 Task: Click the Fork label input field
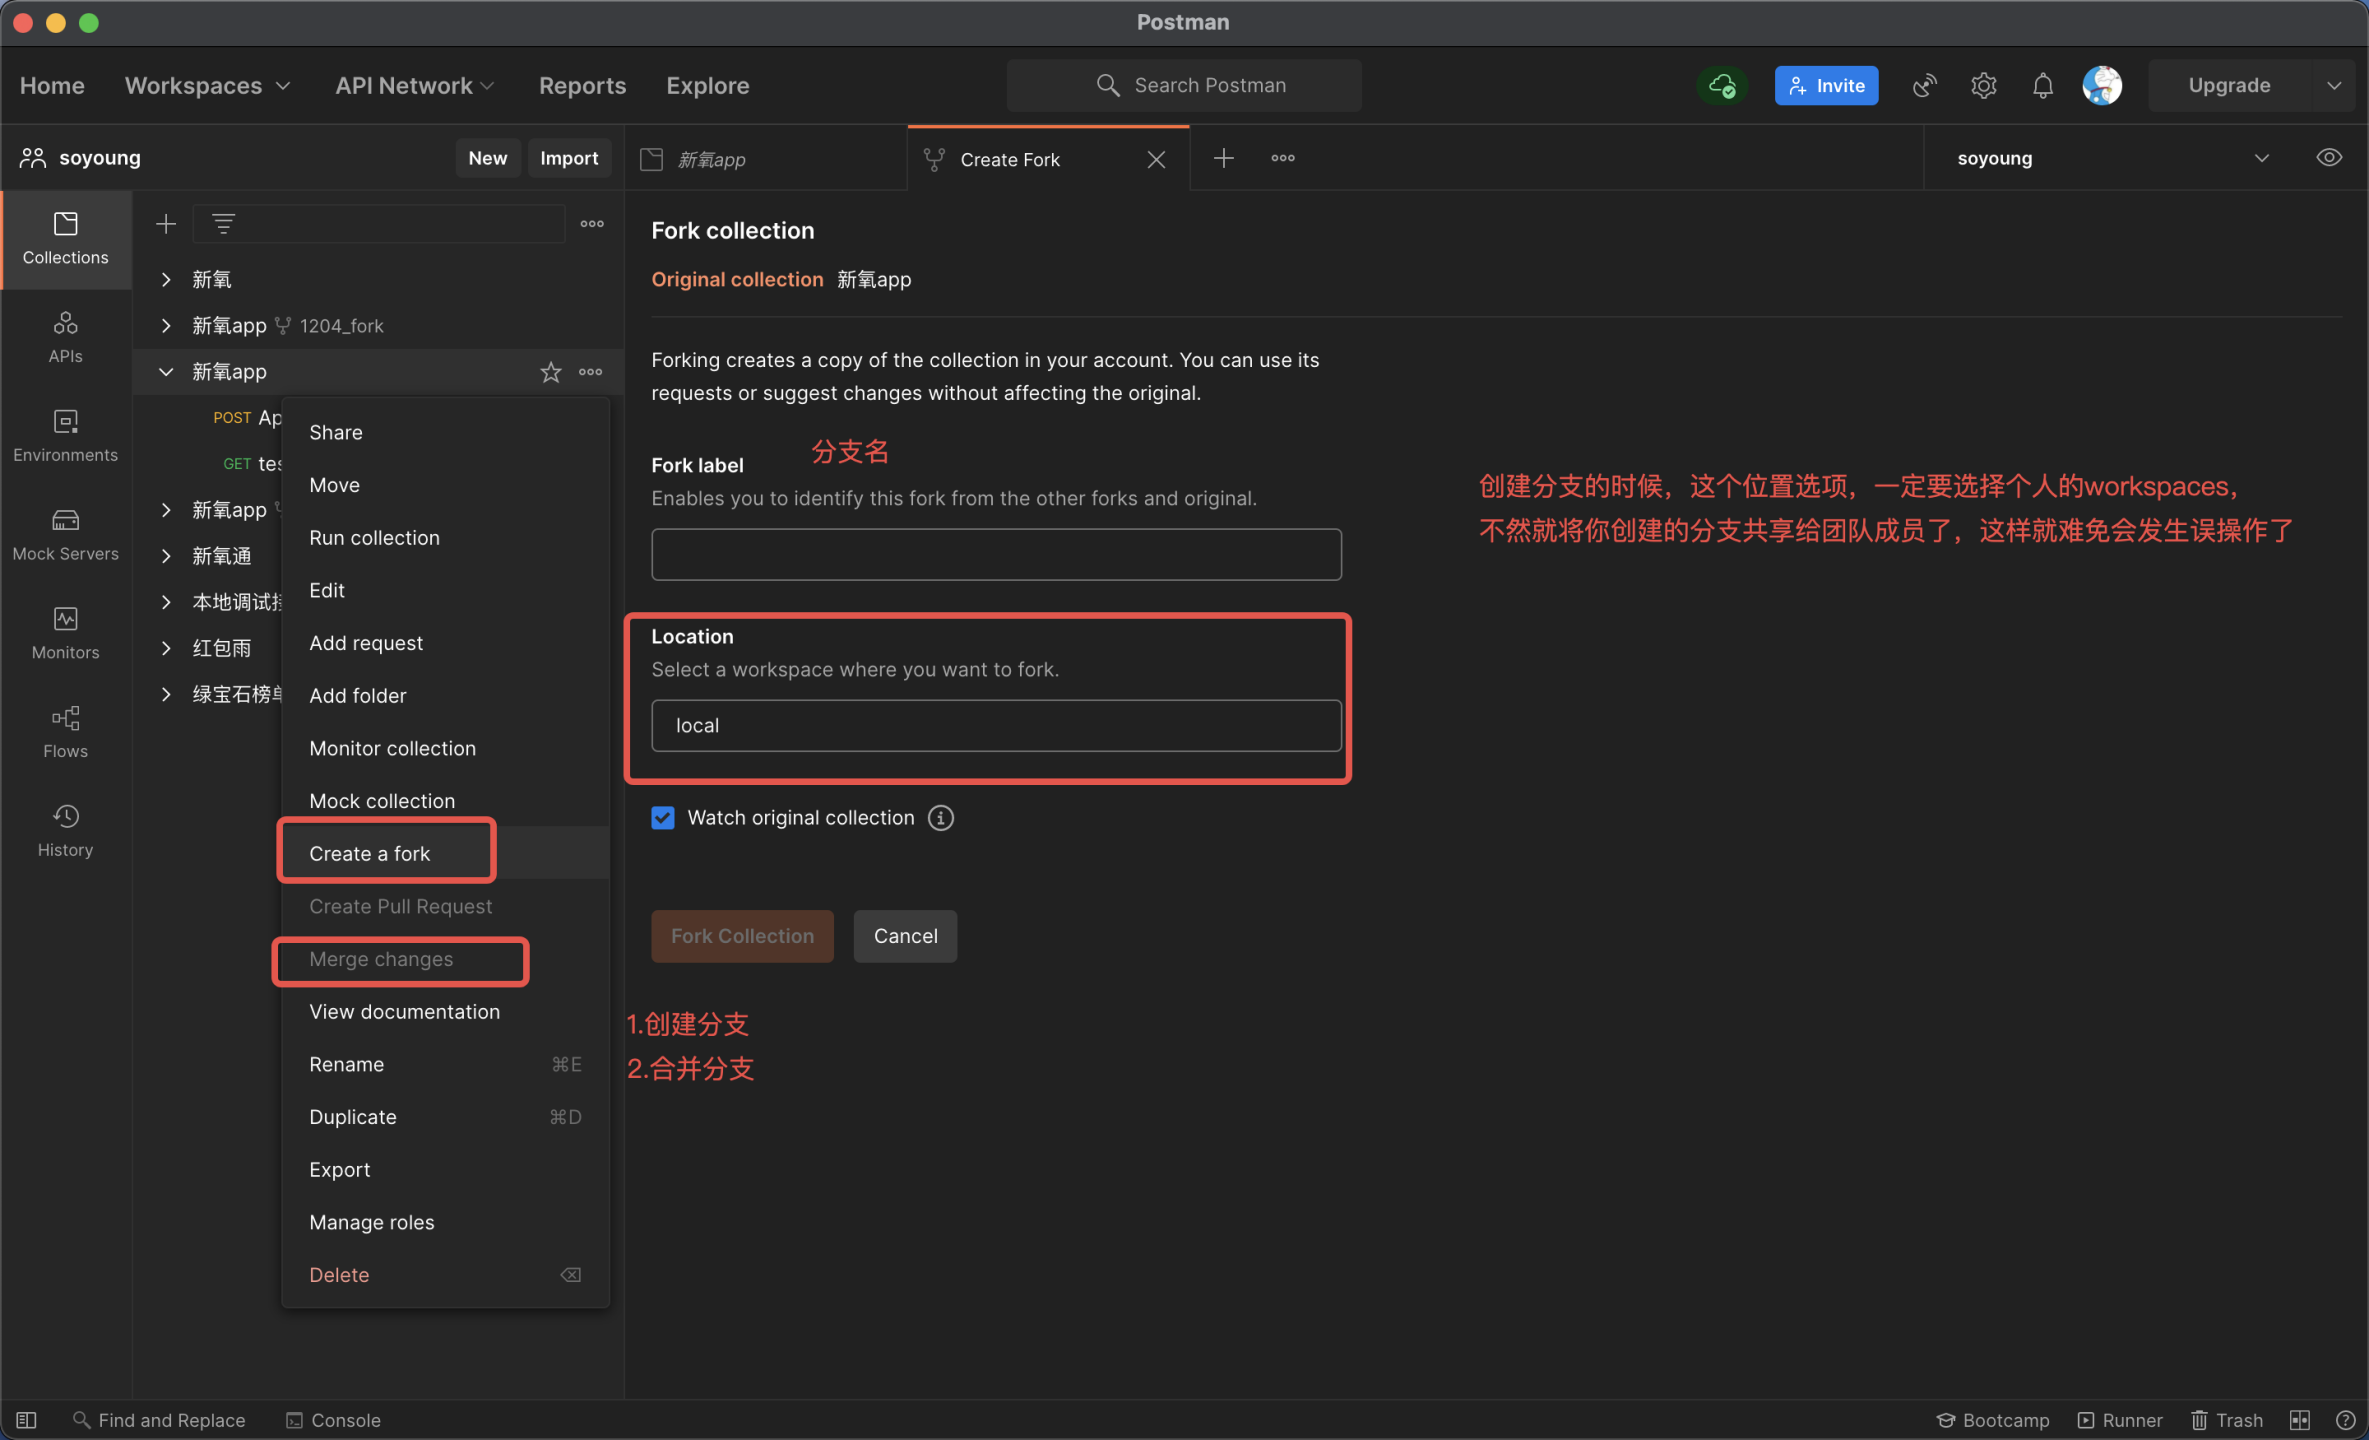click(x=995, y=554)
